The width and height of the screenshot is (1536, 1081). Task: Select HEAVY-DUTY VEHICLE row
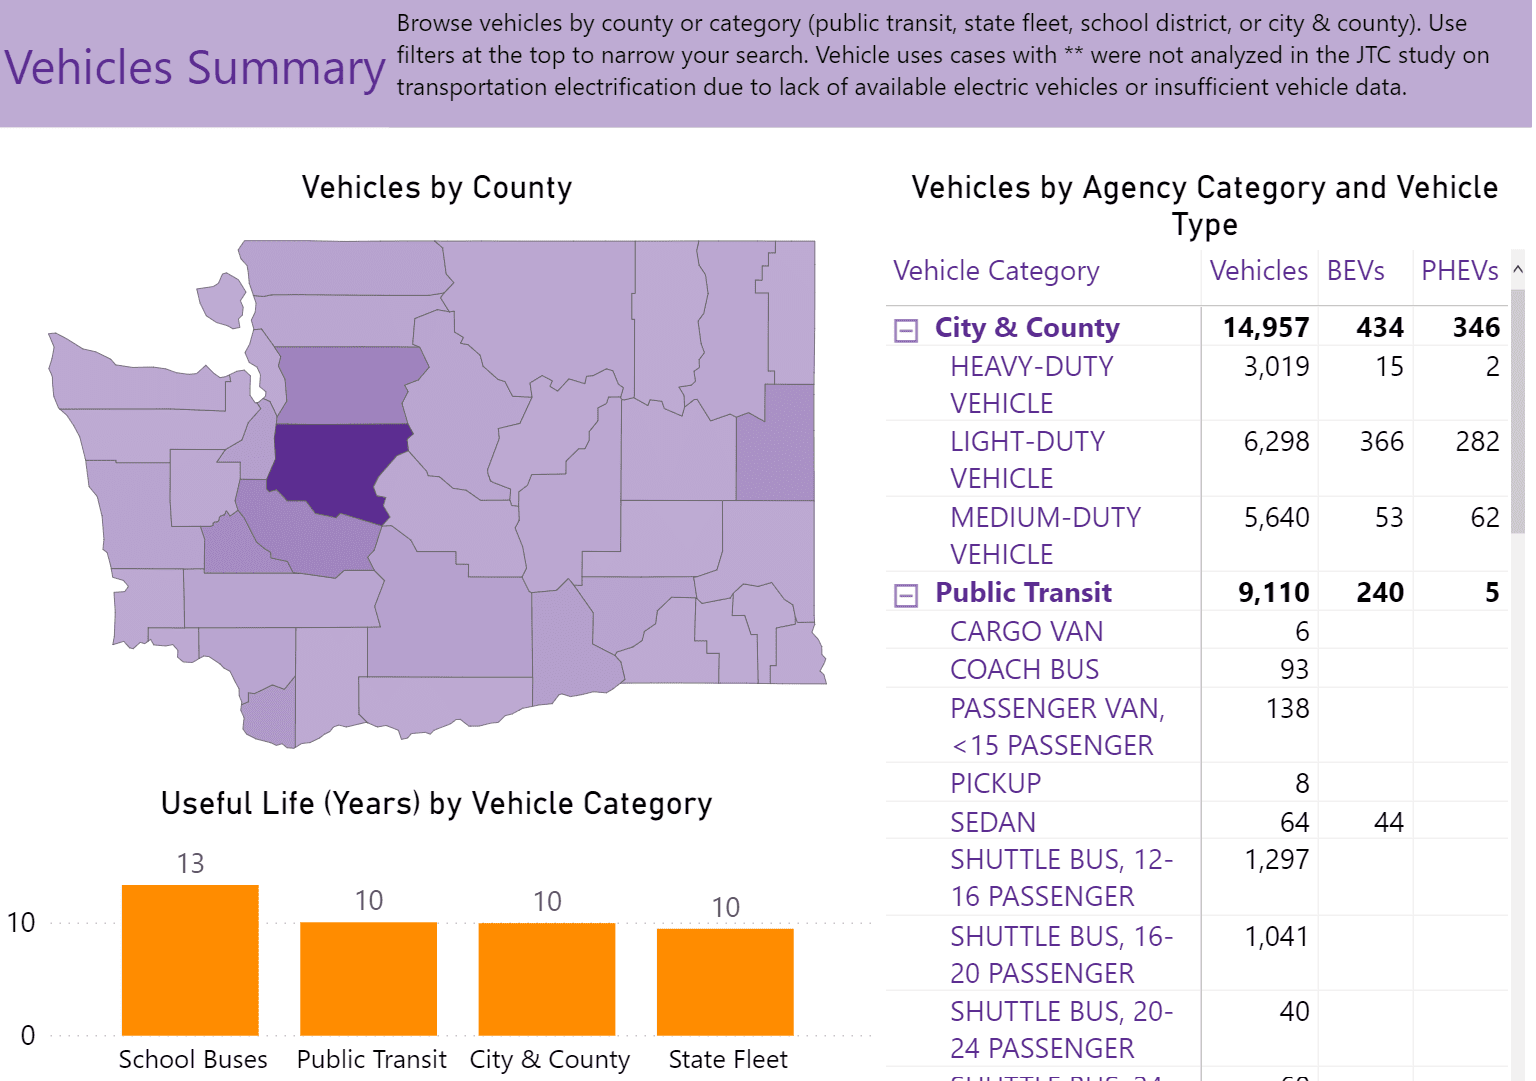coord(1031,384)
